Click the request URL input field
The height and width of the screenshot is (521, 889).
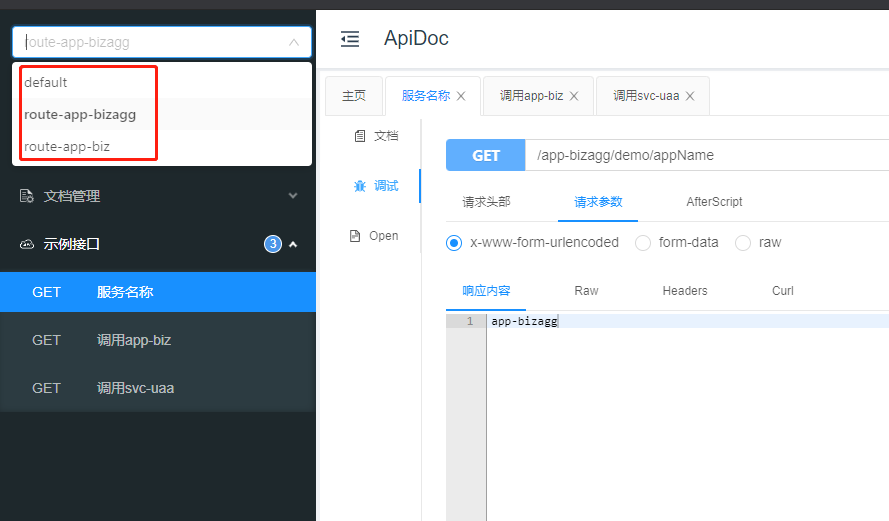[700, 156]
